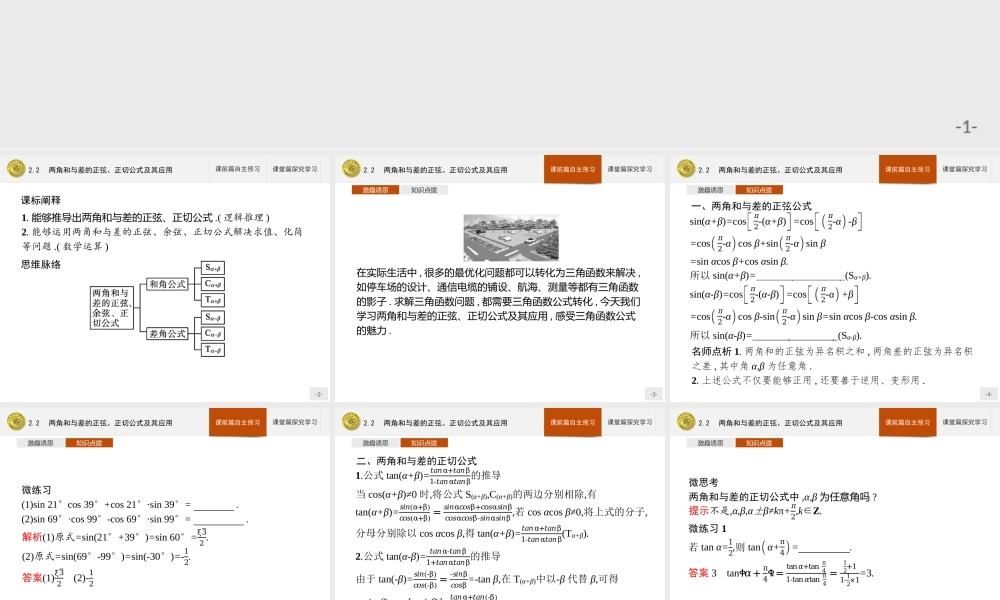
Task: Collapse the 两角和与差的正弦、余弦、正切公式 node
Action: pyautogui.click(x=111, y=308)
